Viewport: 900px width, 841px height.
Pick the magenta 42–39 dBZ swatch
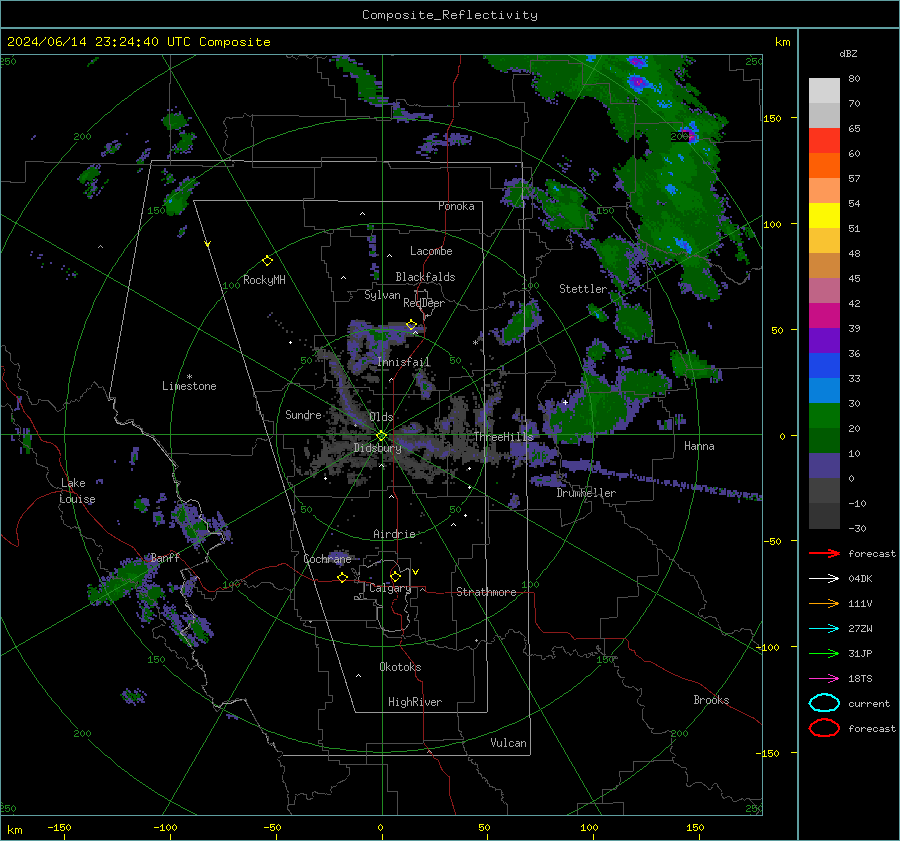[824, 316]
